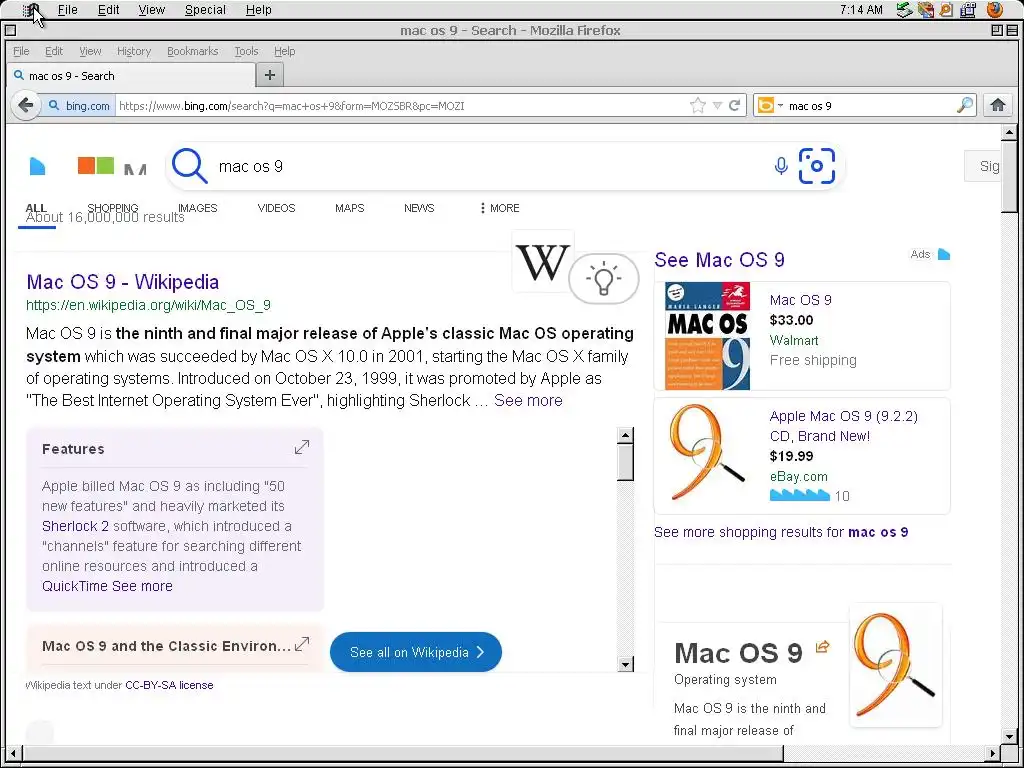Open the system Special menu
Screen dimensions: 1024x768
coord(205,10)
